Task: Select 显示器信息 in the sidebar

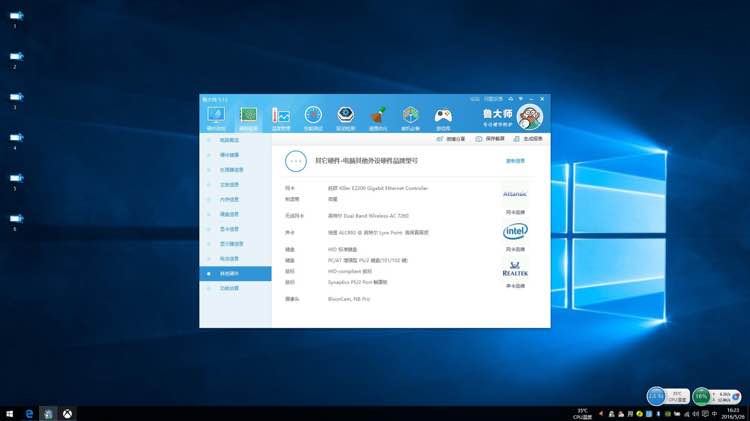Action: pyautogui.click(x=235, y=244)
